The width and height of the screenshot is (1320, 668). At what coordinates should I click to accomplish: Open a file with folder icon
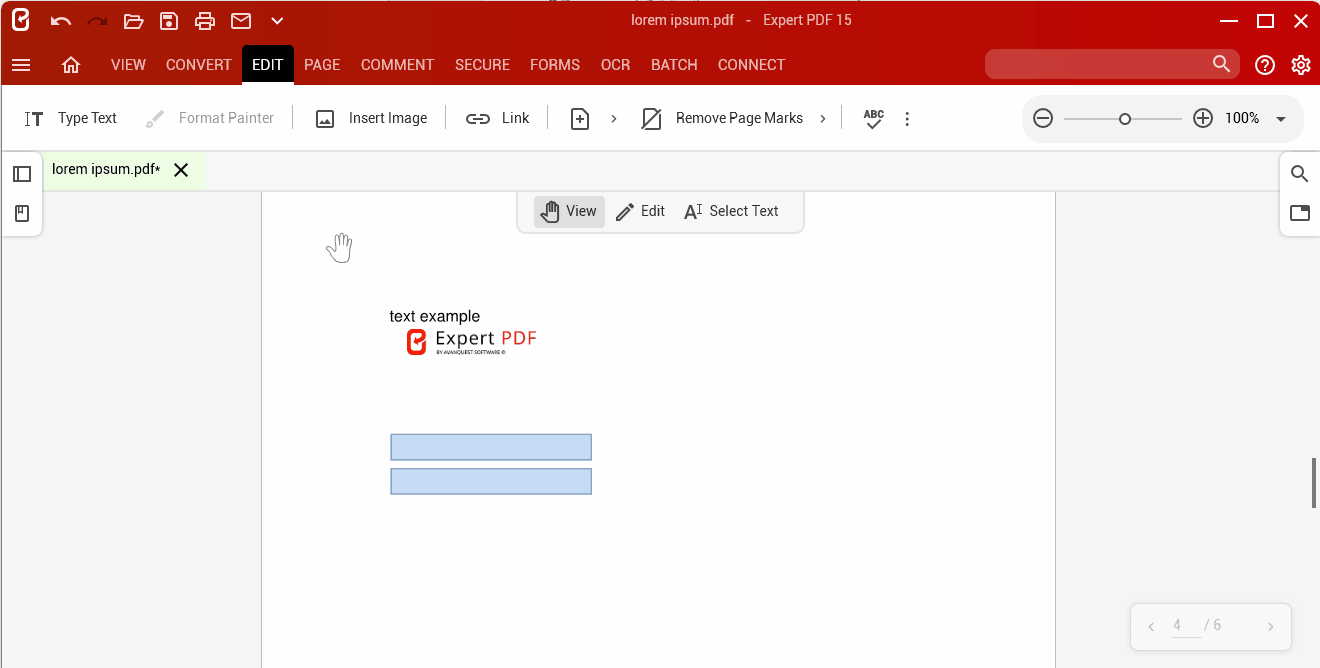click(x=133, y=21)
